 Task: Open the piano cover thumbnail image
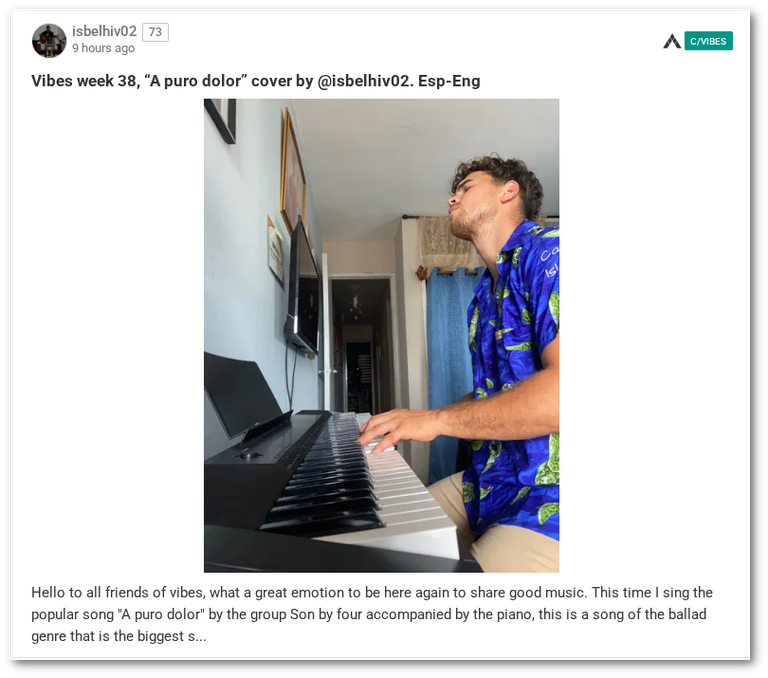tap(382, 336)
